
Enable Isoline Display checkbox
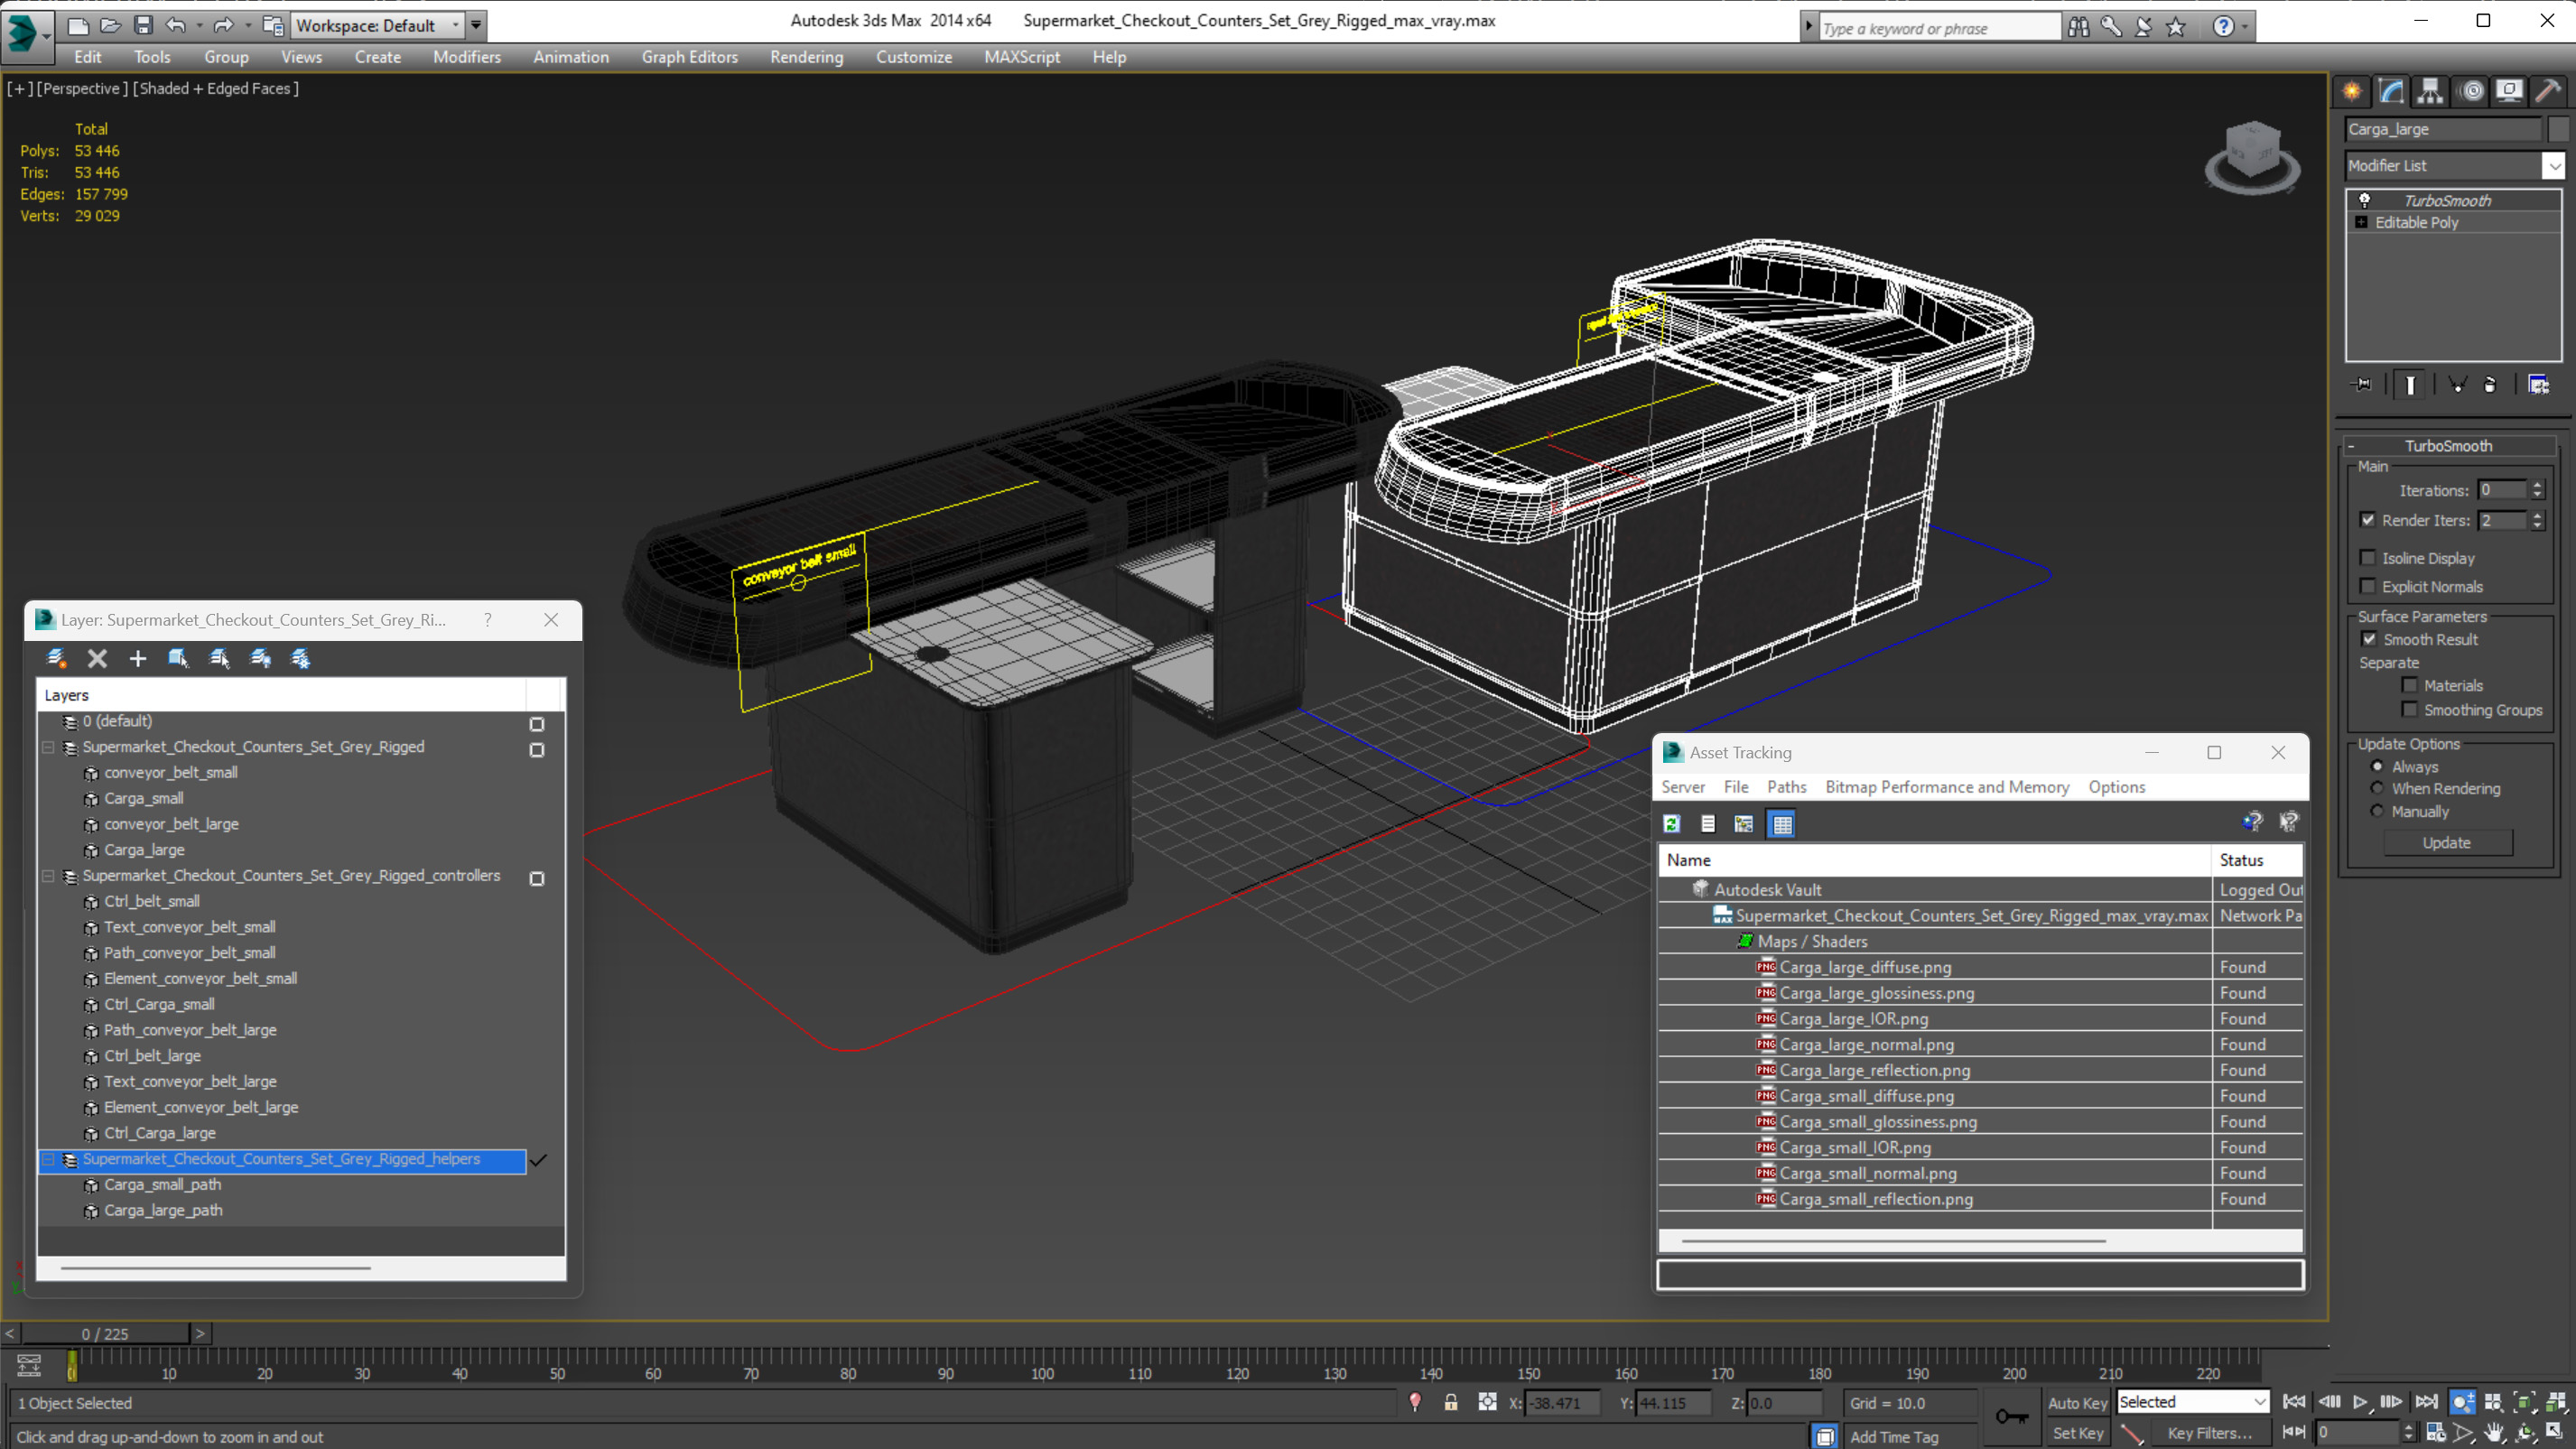click(x=2367, y=558)
